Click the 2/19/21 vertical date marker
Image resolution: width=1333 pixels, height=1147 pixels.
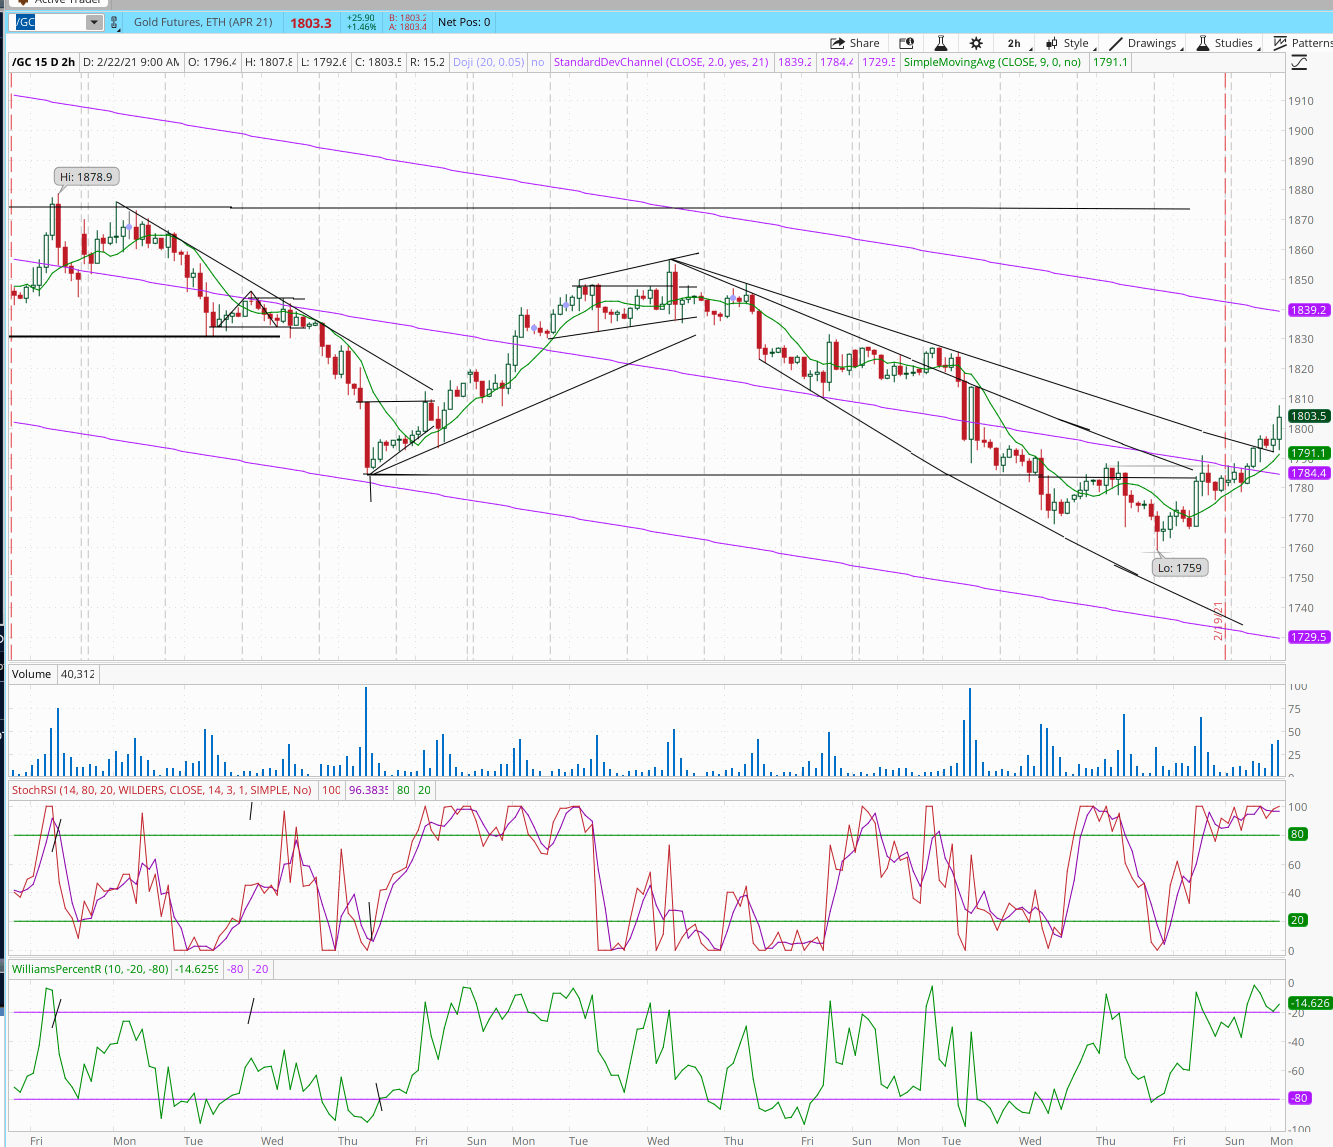tap(1218, 621)
